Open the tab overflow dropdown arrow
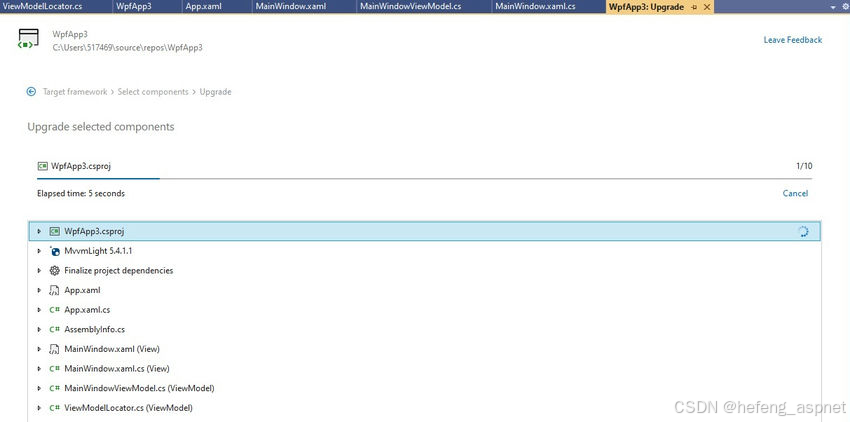The image size is (850, 422). pyautogui.click(x=833, y=8)
